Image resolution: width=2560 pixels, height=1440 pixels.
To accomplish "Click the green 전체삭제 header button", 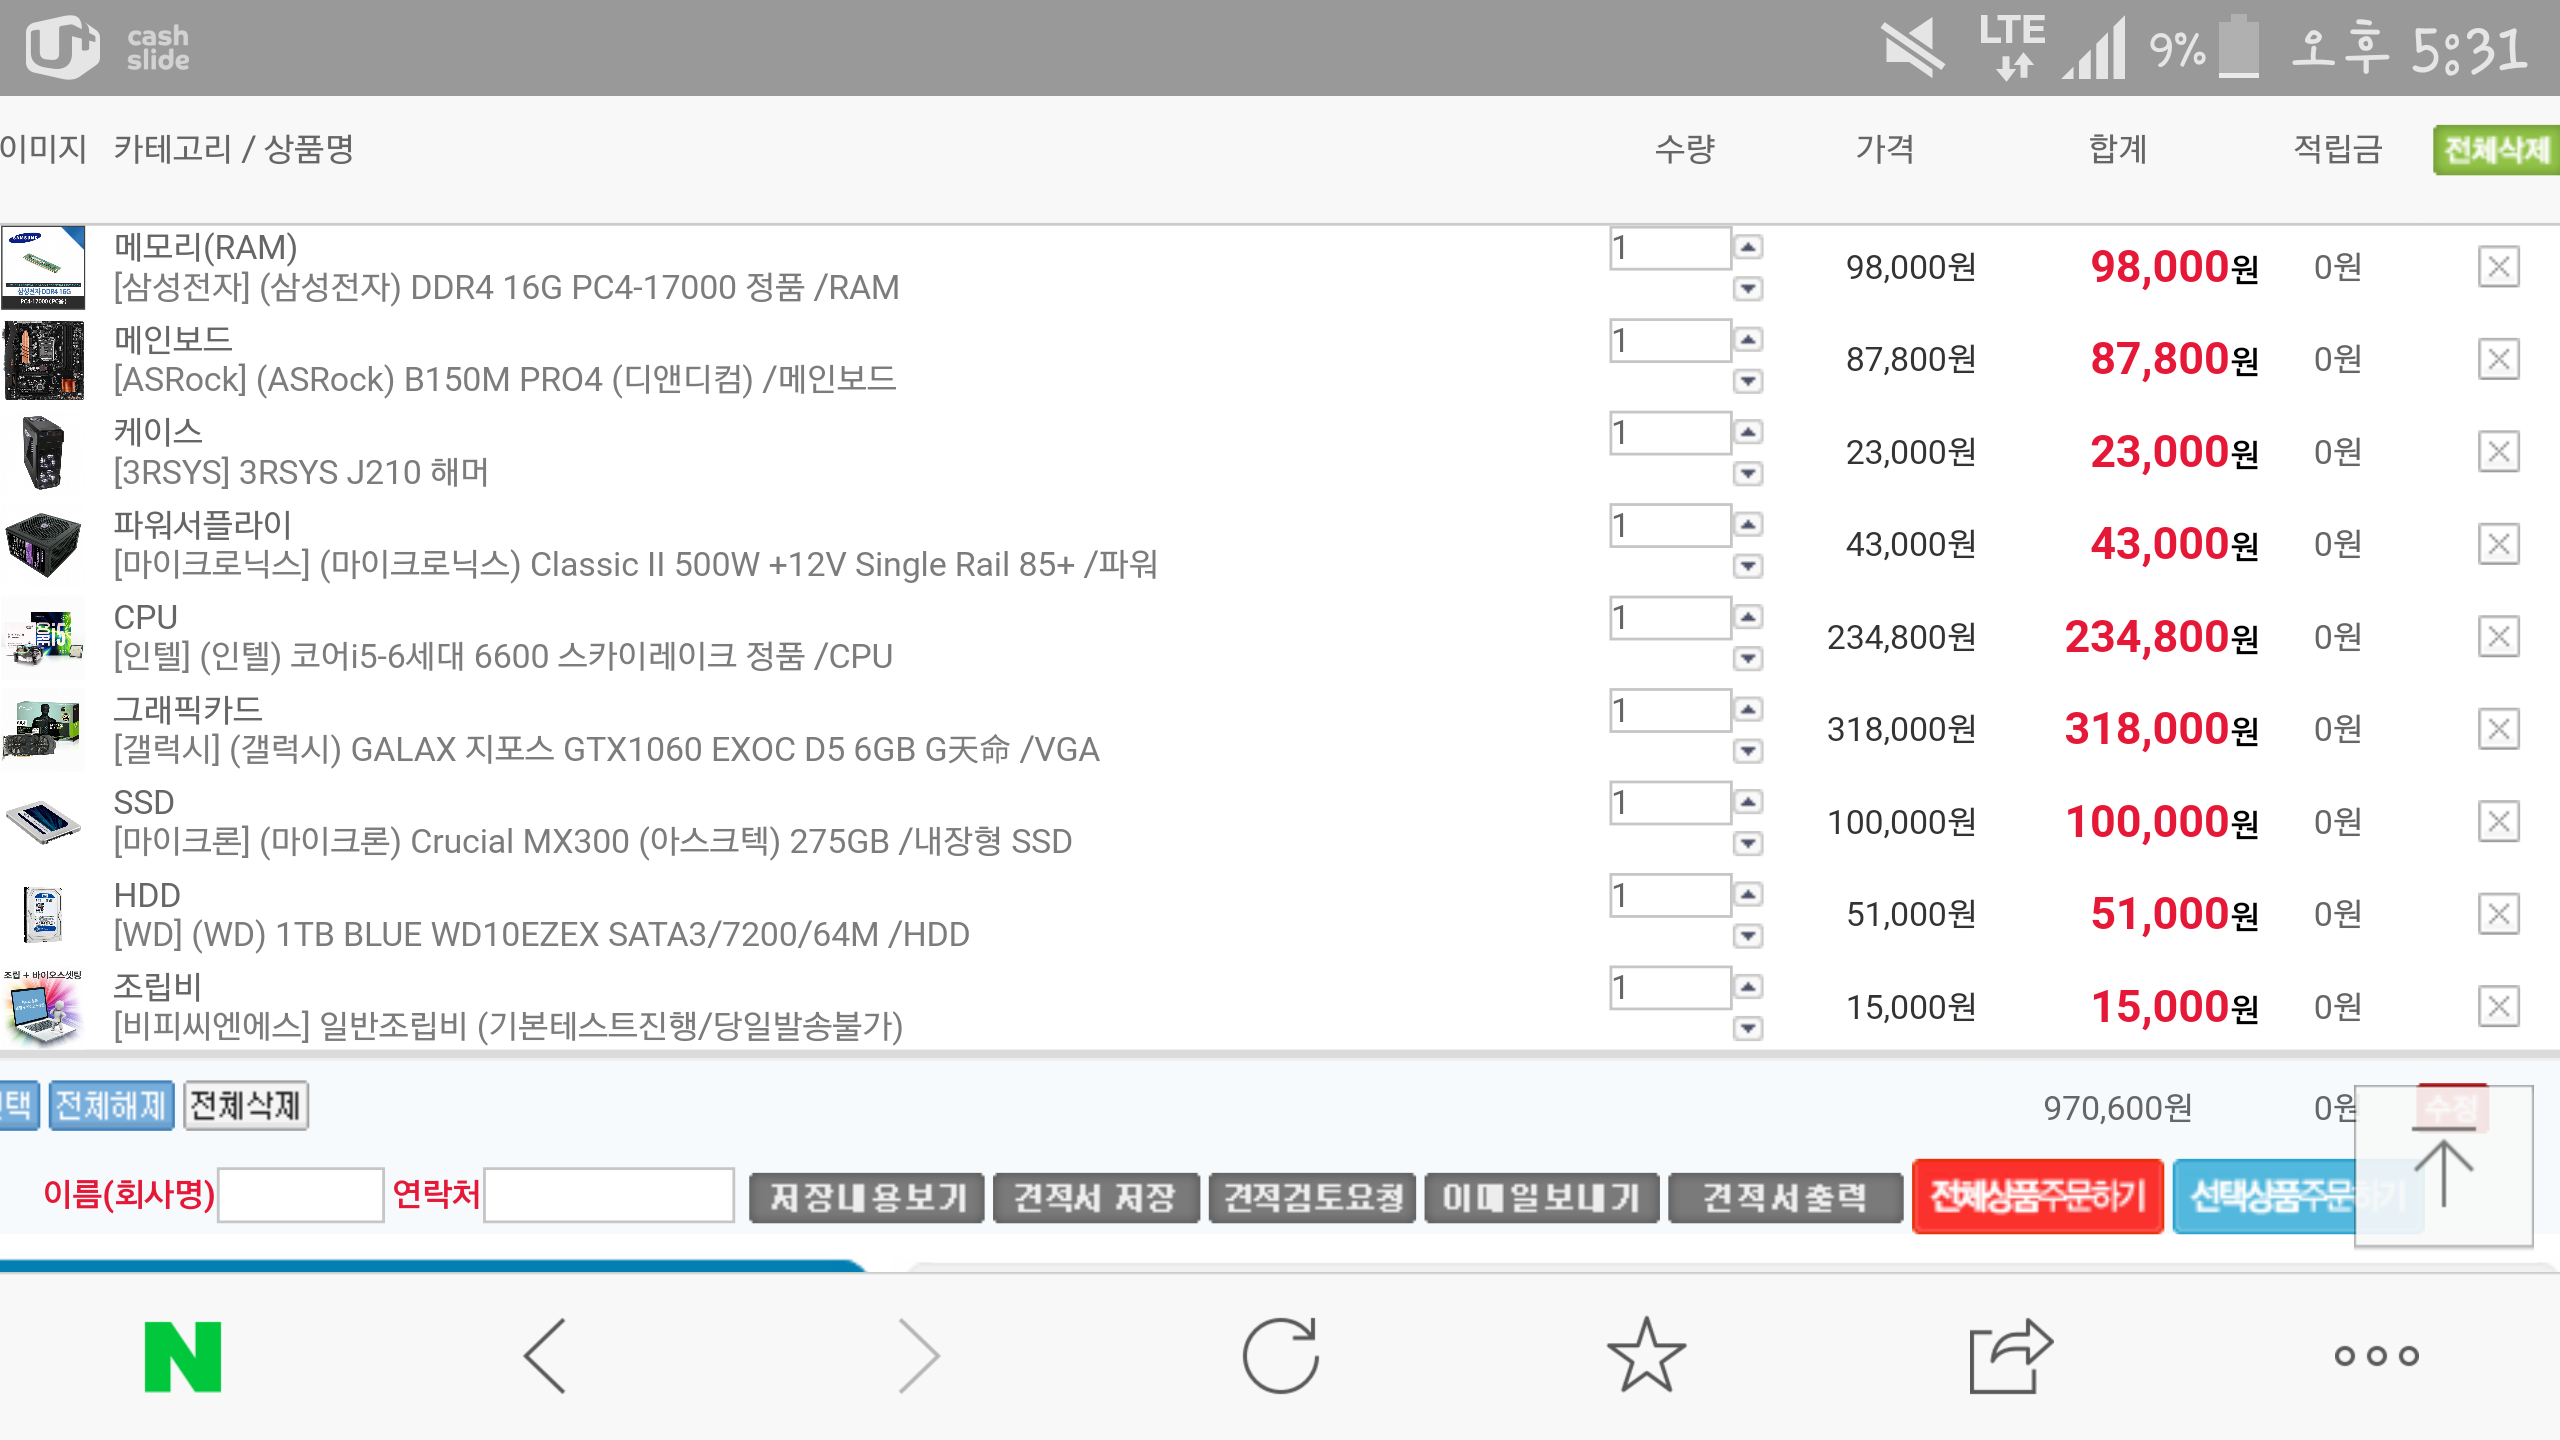I will coord(2495,150).
